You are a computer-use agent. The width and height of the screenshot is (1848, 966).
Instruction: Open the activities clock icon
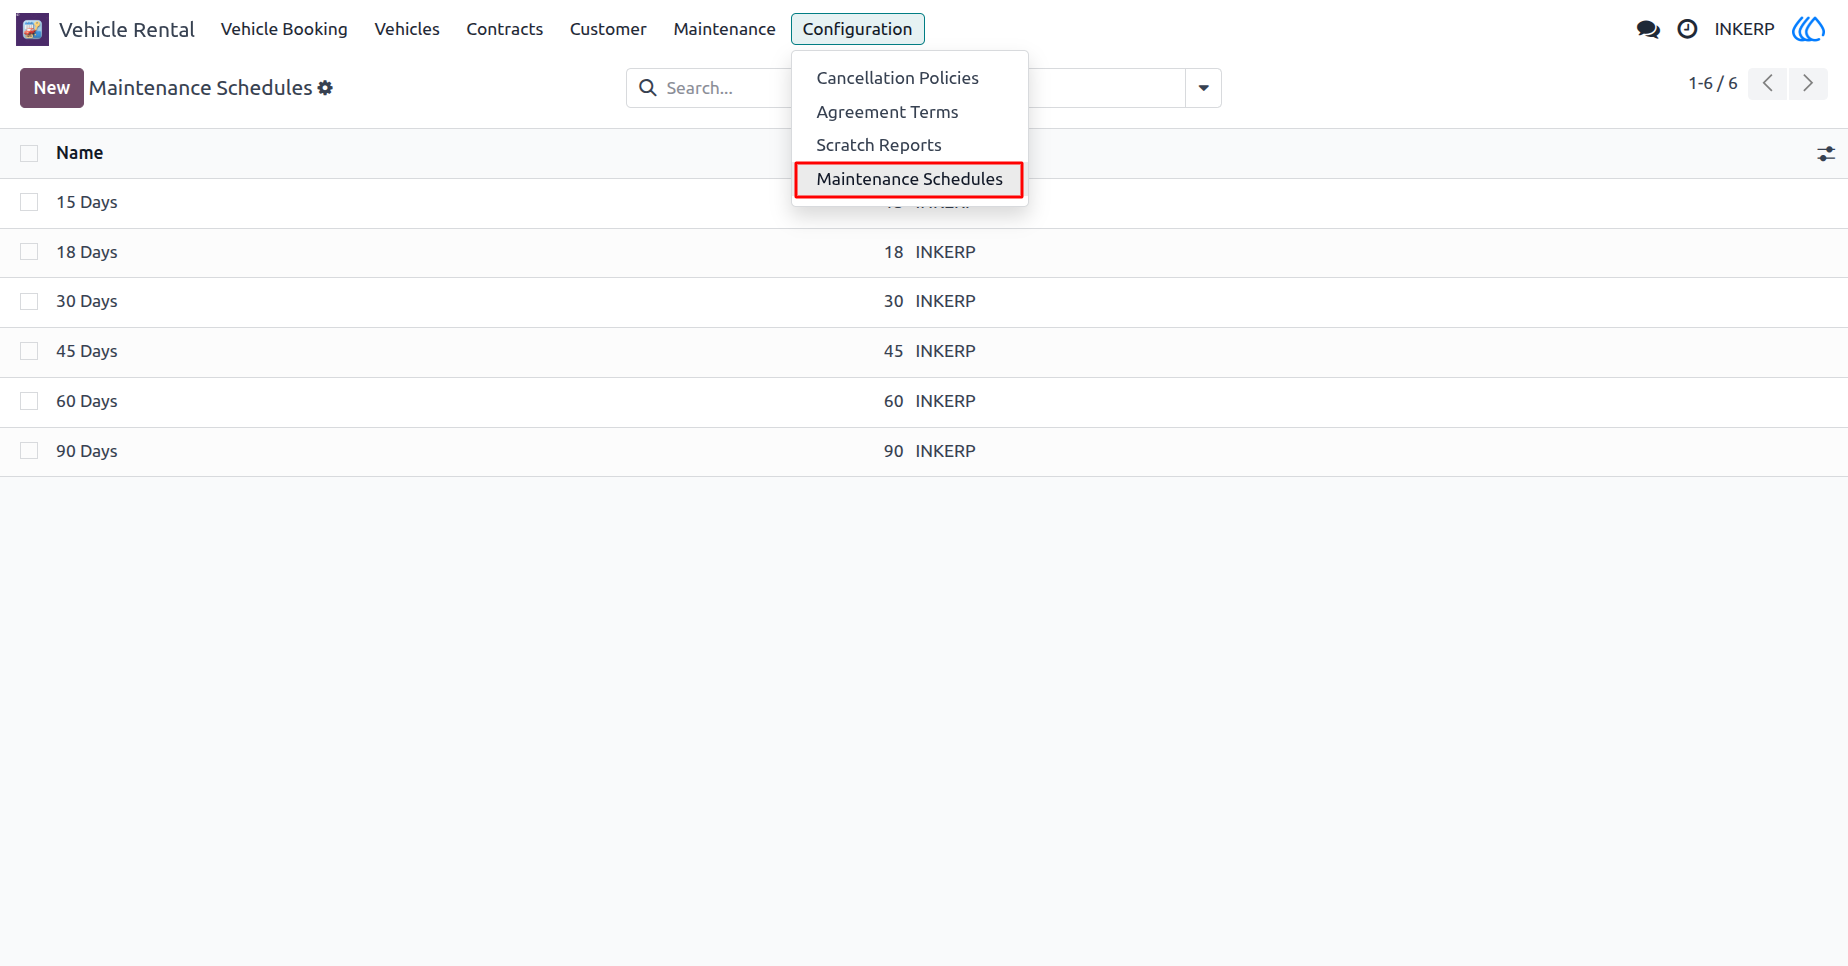(1687, 29)
